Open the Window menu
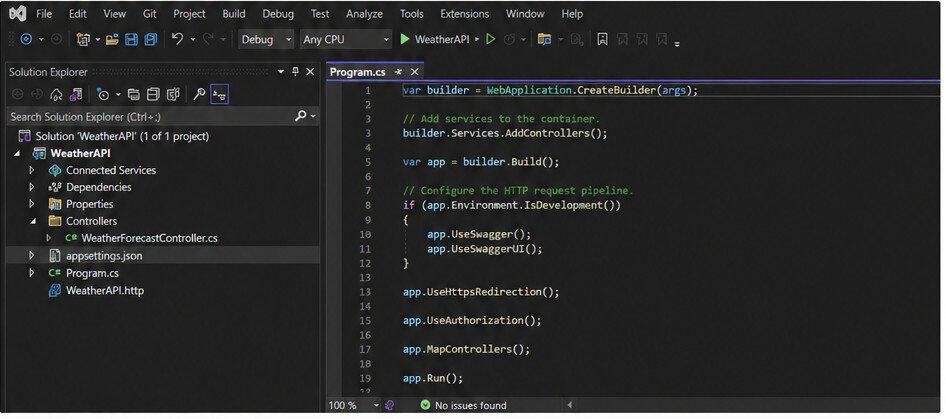The image size is (946, 419). [x=525, y=13]
